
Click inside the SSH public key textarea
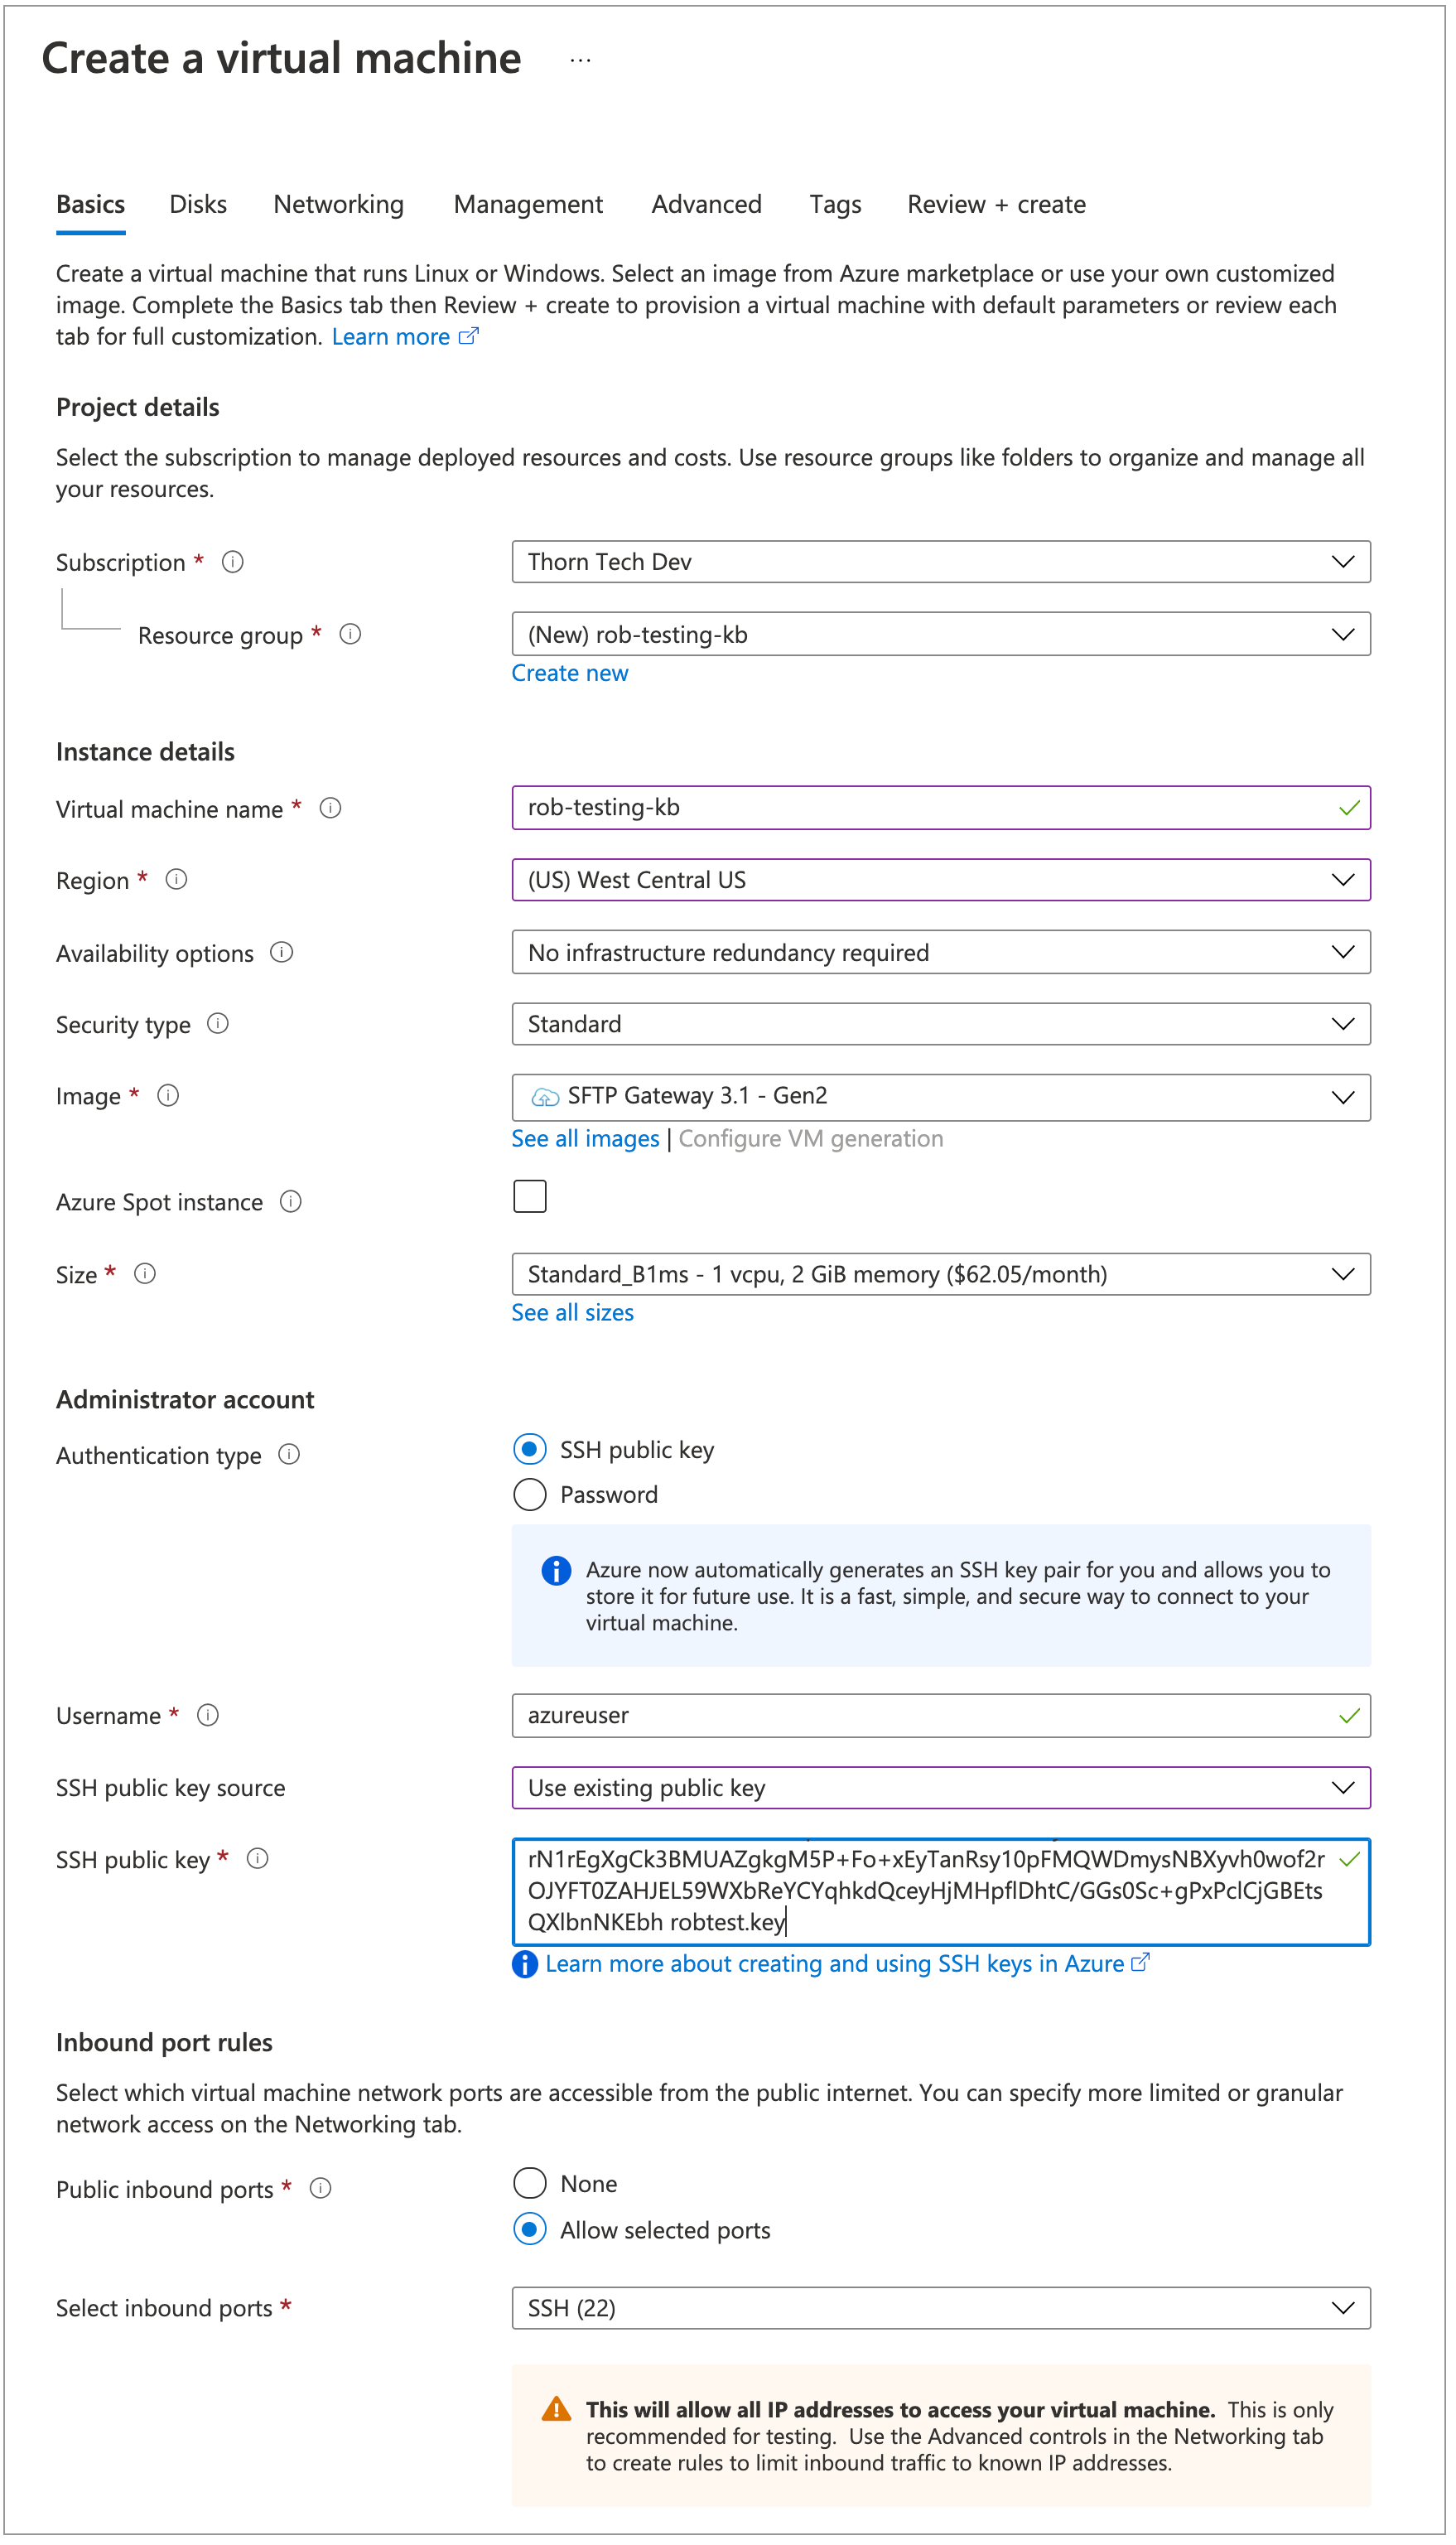tap(941, 1892)
